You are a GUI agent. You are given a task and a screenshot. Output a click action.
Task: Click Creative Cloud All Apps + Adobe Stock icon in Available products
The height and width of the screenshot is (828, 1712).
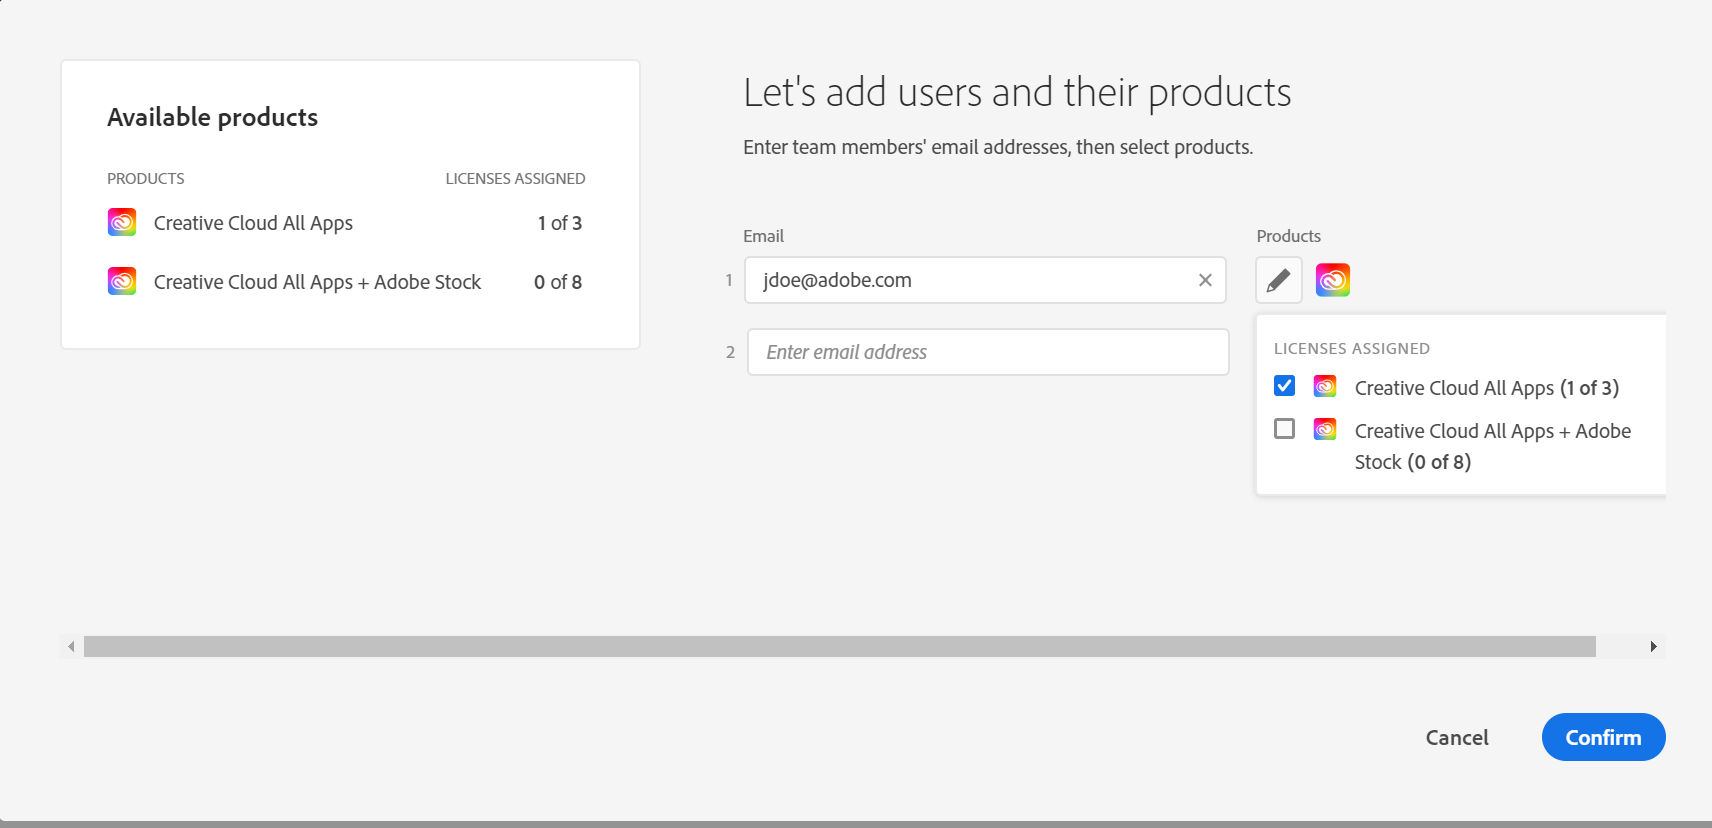(x=122, y=281)
